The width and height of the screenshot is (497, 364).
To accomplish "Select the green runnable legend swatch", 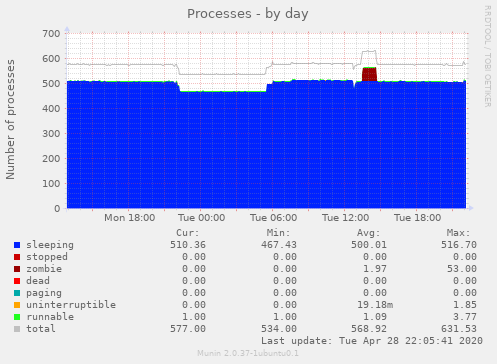I will tap(17, 317).
